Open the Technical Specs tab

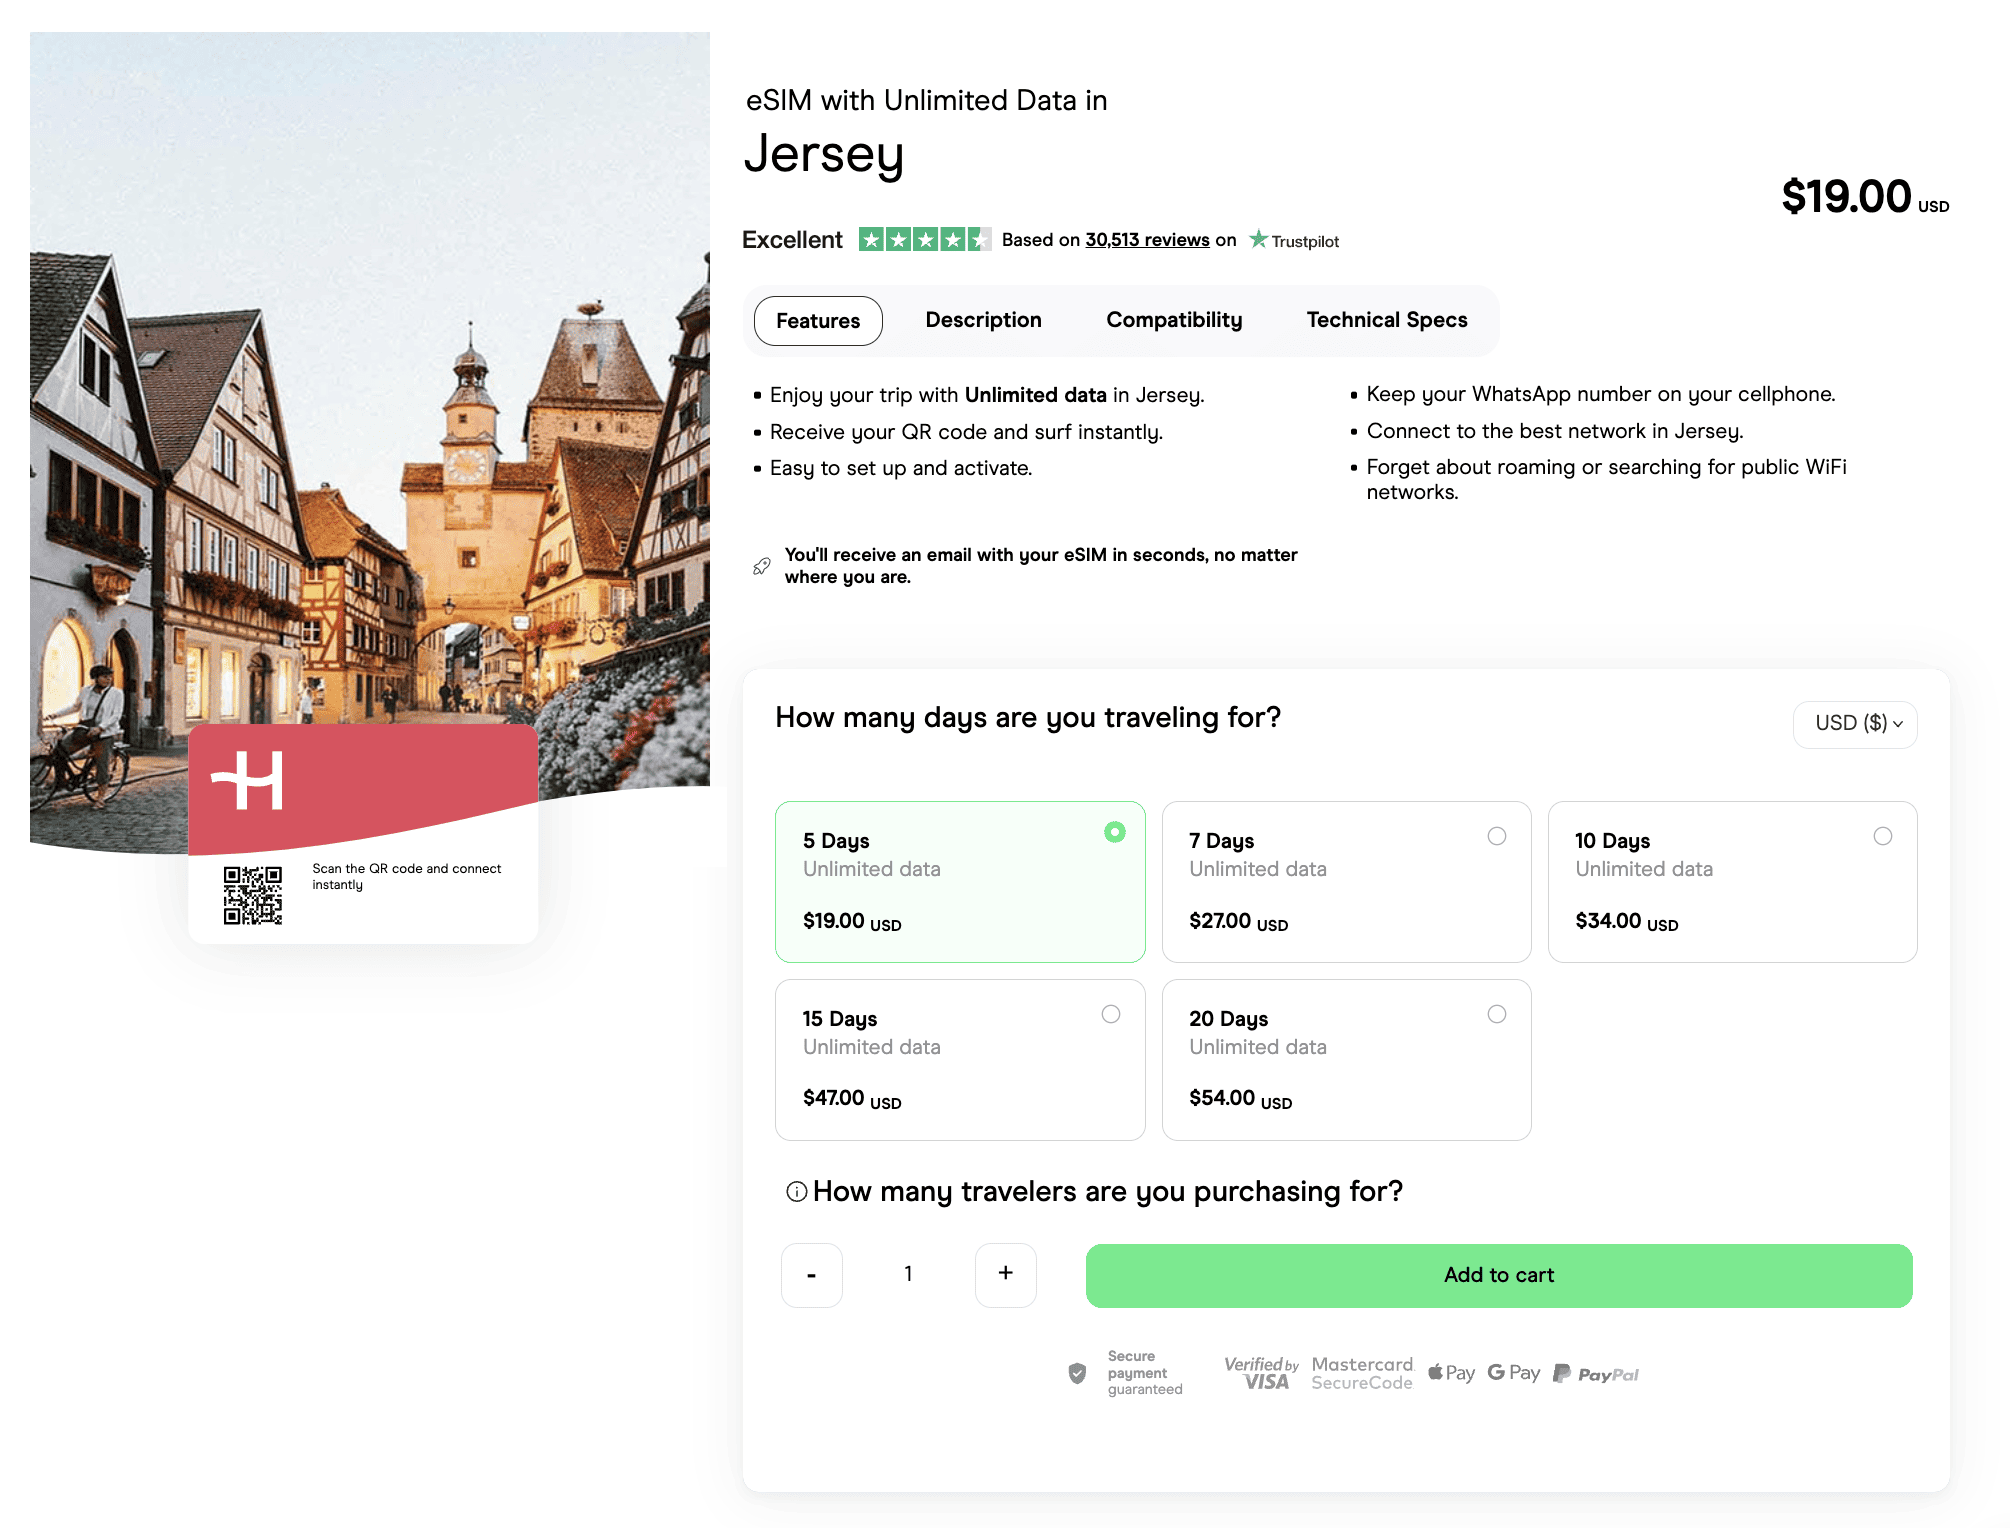1387,320
